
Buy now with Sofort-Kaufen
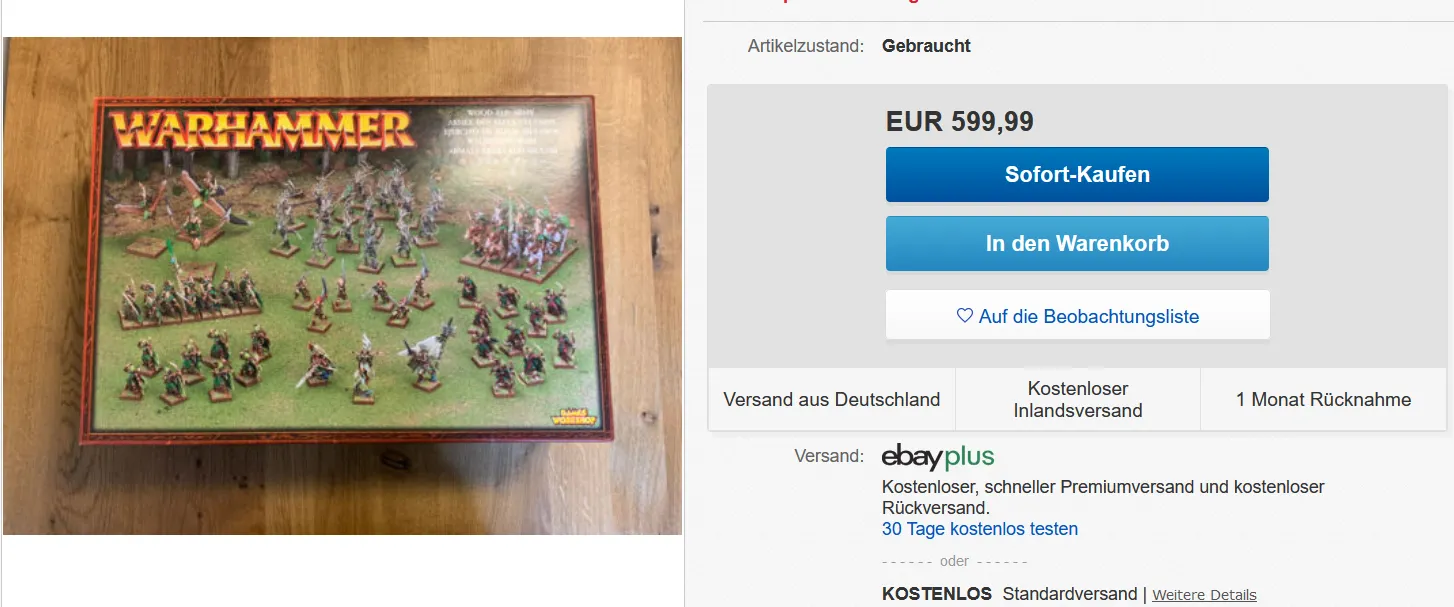1077,174
